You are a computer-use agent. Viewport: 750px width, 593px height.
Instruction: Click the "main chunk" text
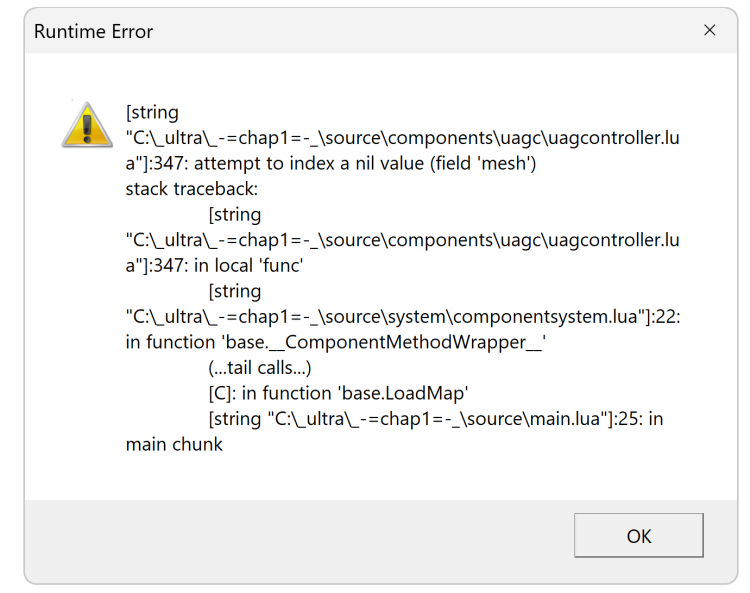[x=174, y=445]
